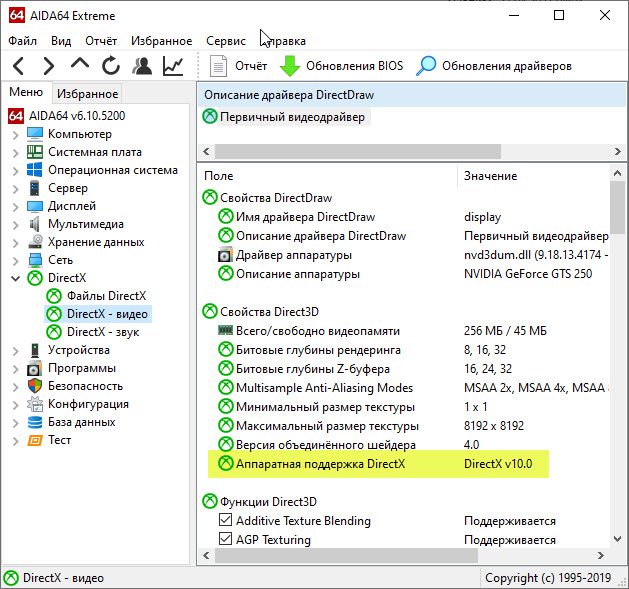Expand the Устройства tree branch
The image size is (629, 589).
(15, 351)
